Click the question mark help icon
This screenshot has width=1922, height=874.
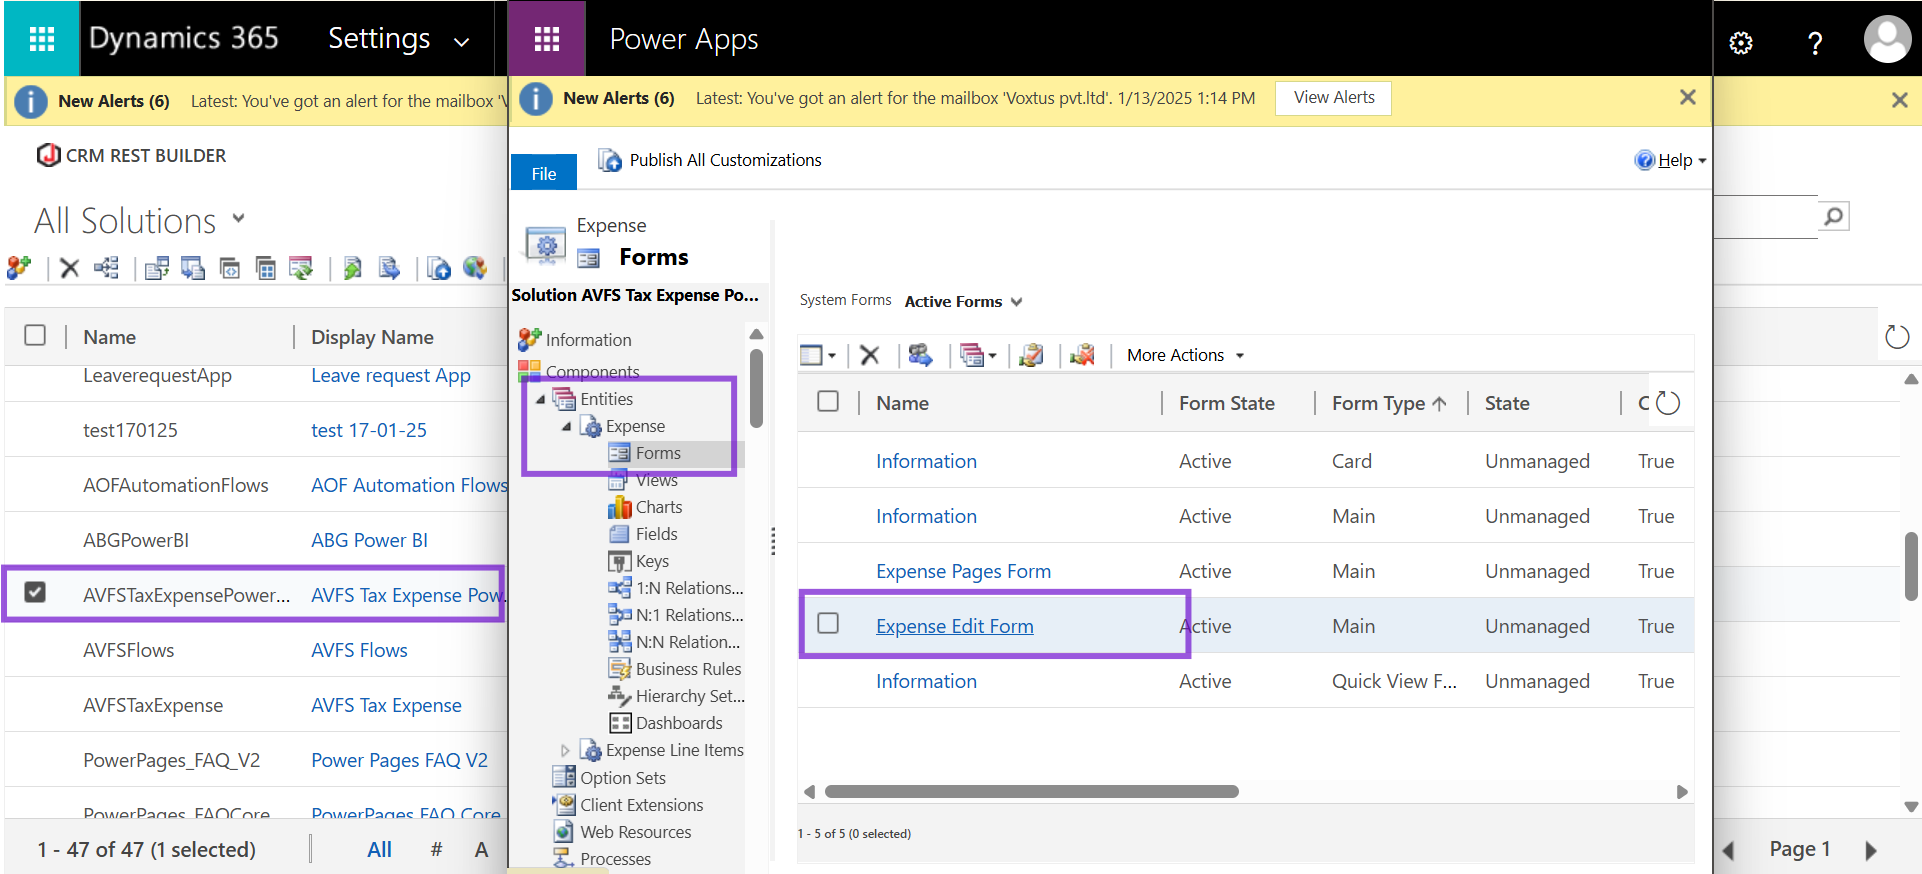[1815, 43]
